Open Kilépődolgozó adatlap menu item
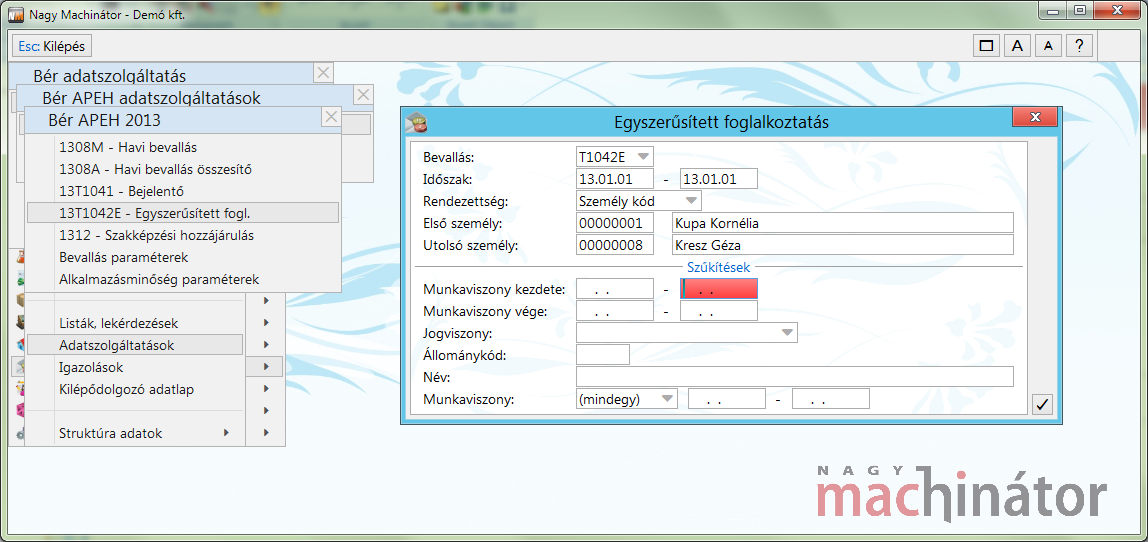 [x=135, y=390]
